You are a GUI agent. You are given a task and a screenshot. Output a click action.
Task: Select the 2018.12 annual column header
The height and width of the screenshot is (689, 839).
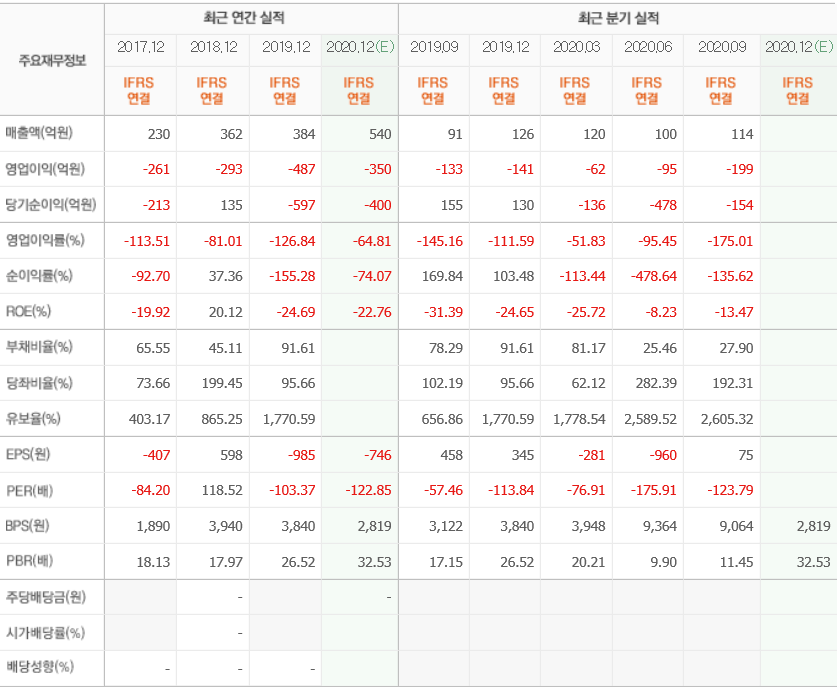[x=213, y=47]
